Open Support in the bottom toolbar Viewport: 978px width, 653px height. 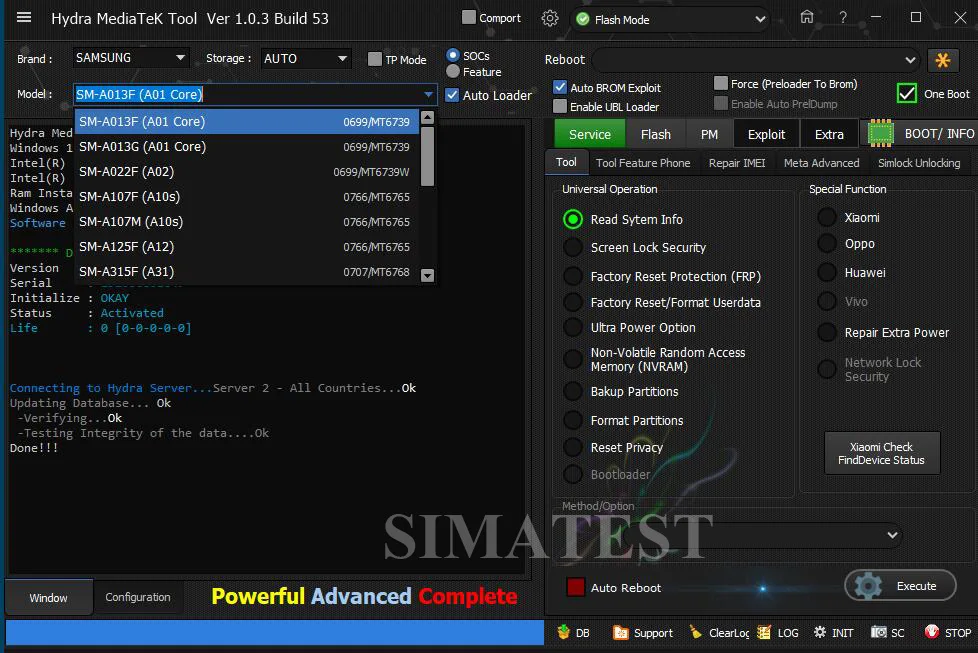[642, 632]
